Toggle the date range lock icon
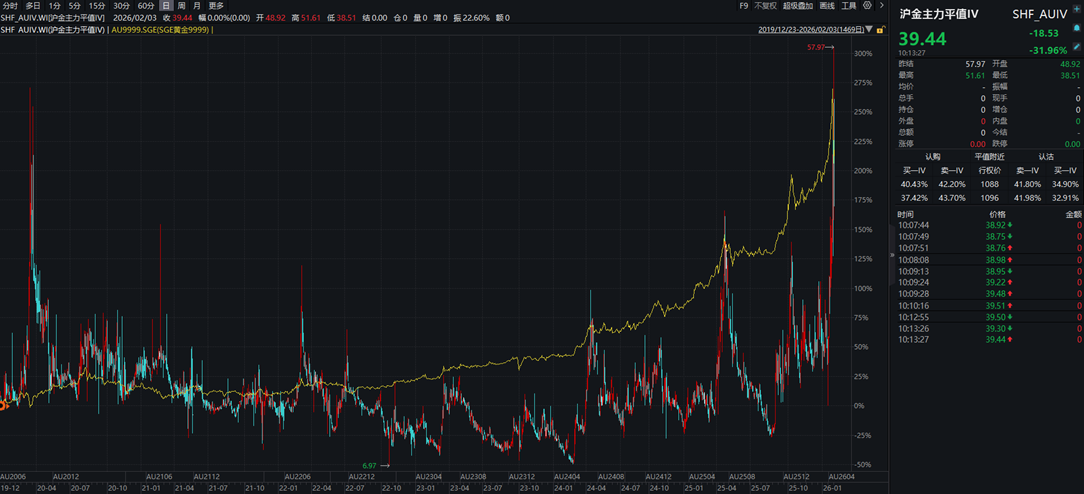The height and width of the screenshot is (494, 1084). pos(882,30)
